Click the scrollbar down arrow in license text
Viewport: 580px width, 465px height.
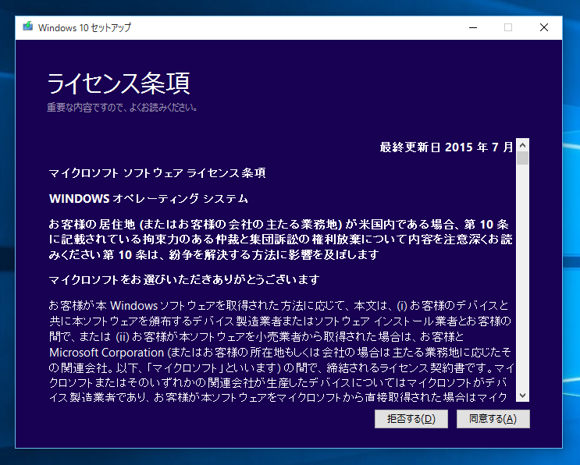(523, 395)
